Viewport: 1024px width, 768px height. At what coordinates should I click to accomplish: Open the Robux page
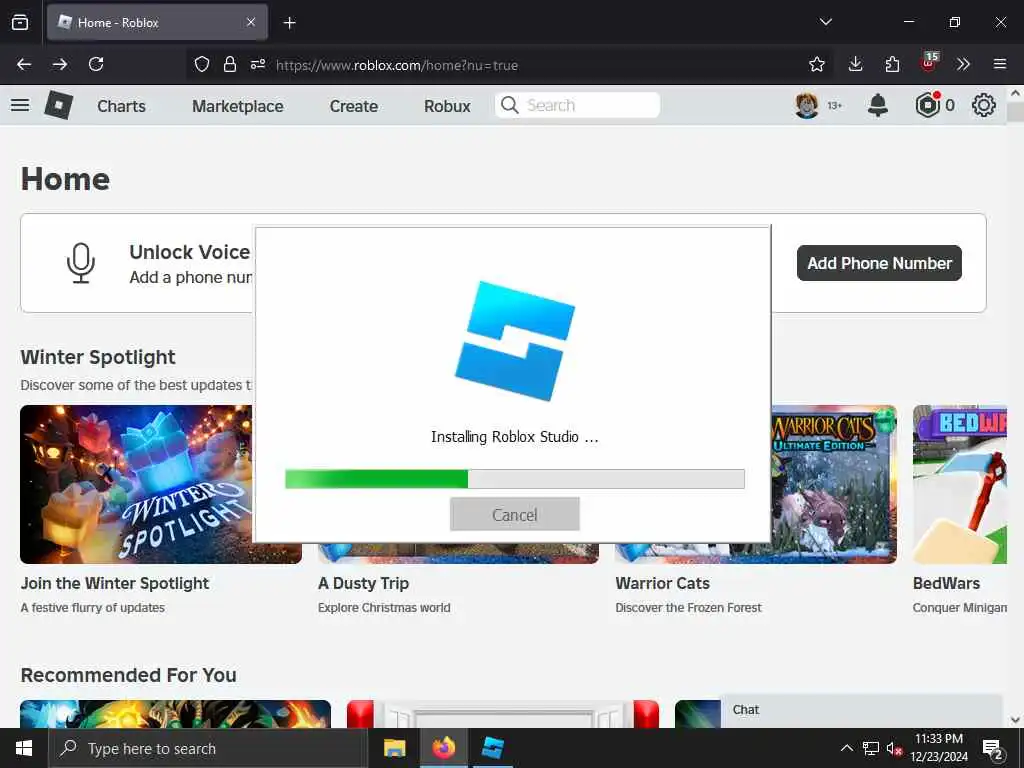point(447,106)
